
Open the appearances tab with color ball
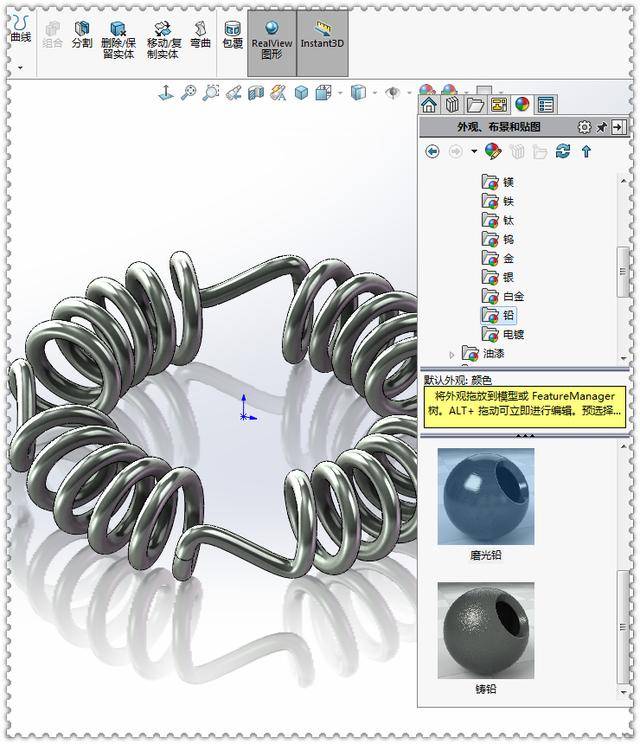click(522, 104)
